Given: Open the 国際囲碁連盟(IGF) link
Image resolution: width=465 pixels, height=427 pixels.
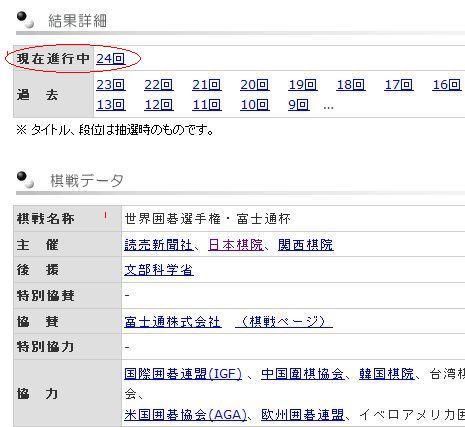Looking at the screenshot, I should [x=183, y=374].
